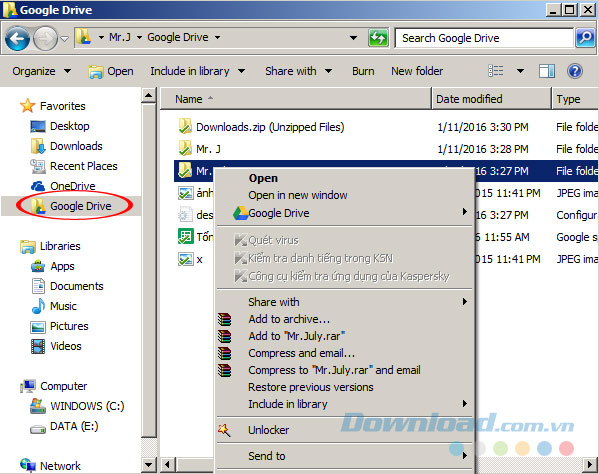
Task: Expand the dropdown arrow after Mr.J in path
Action: pyautogui.click(x=139, y=37)
